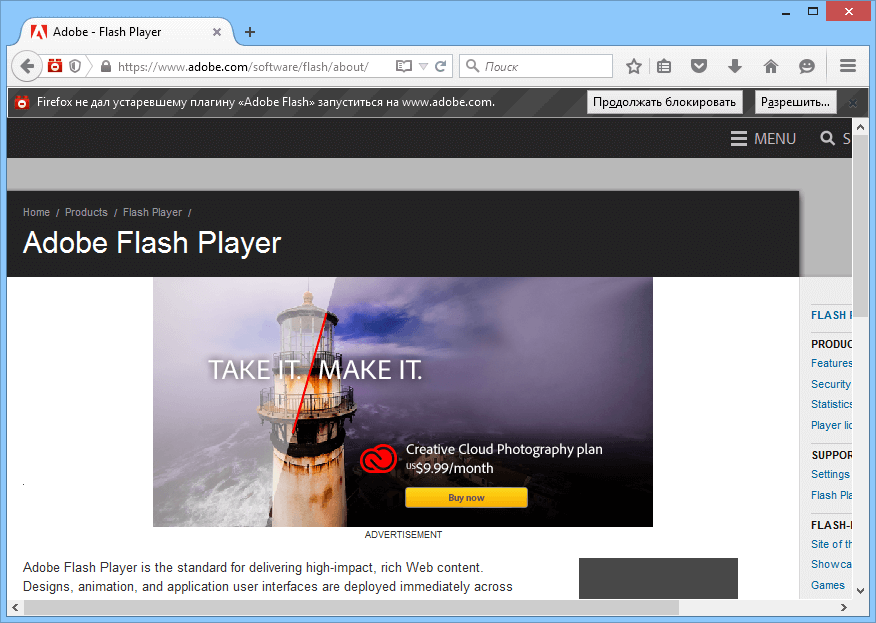Bookmark this page with the star icon

634,66
